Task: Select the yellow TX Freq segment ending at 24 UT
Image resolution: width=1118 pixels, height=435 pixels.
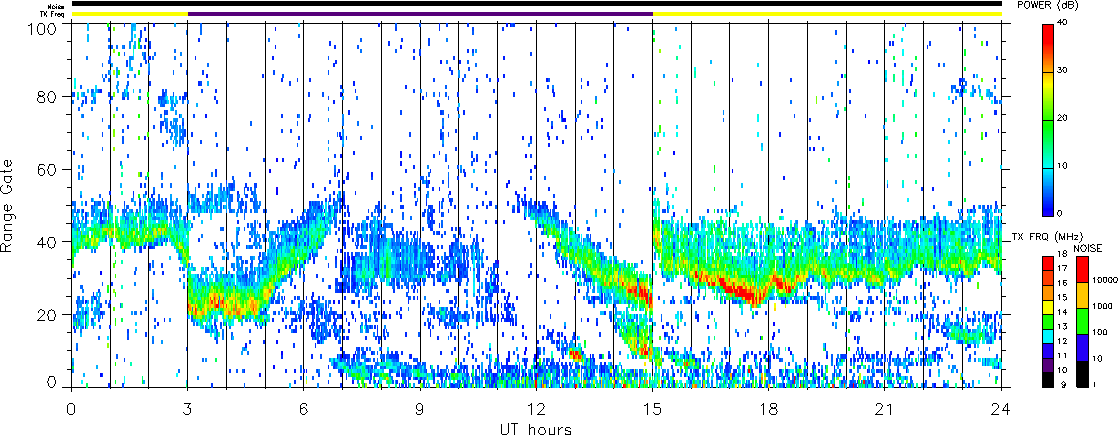Action: tap(827, 14)
